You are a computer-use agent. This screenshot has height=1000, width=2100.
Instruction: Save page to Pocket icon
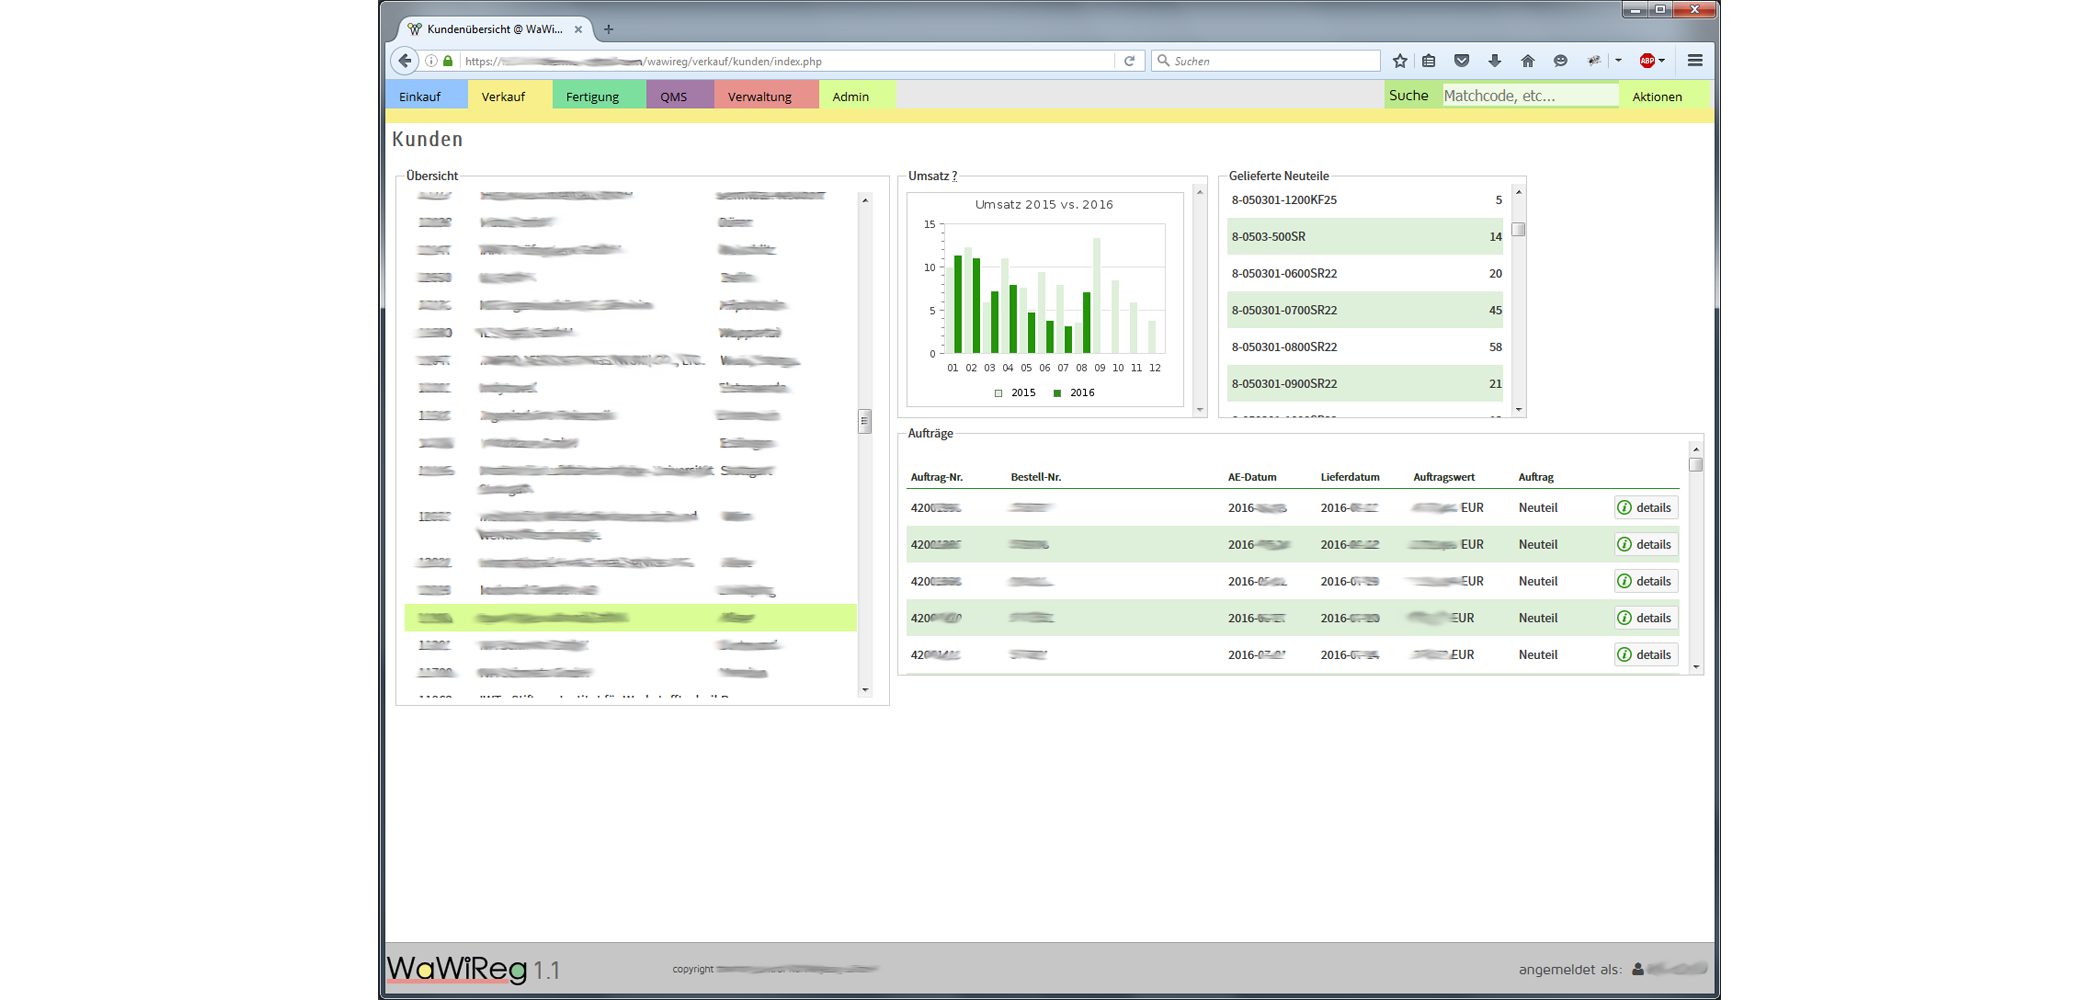tap(1462, 61)
